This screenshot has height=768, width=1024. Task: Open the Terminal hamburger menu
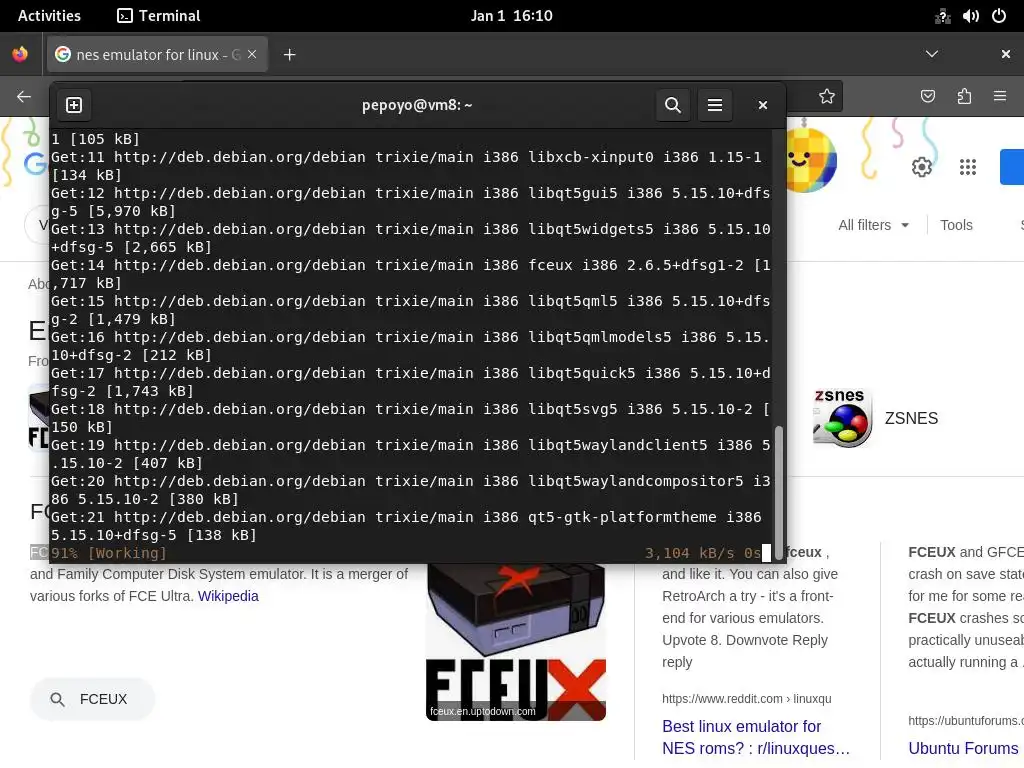click(x=715, y=105)
